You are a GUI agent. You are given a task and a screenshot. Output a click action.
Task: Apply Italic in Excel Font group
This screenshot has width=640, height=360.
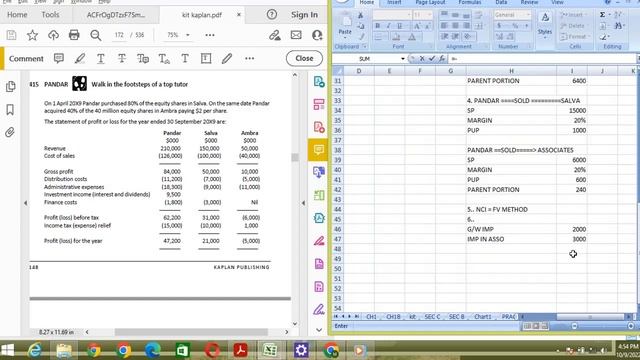(x=388, y=26)
